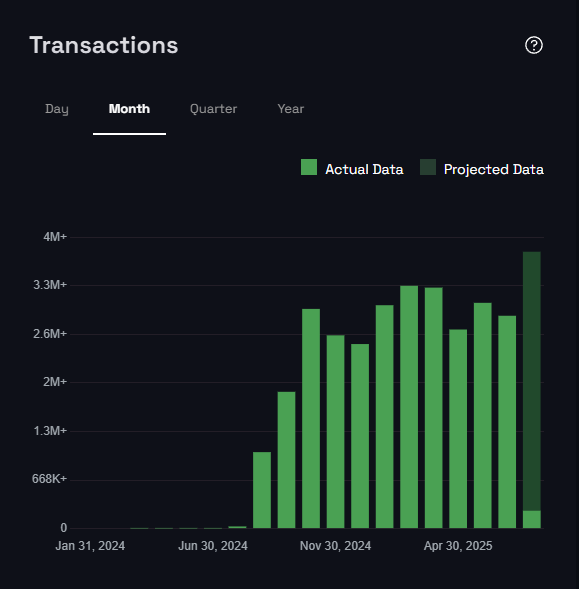Select the small light-green bar under the projection
Image resolution: width=579 pixels, height=589 pixels.
pos(532,520)
